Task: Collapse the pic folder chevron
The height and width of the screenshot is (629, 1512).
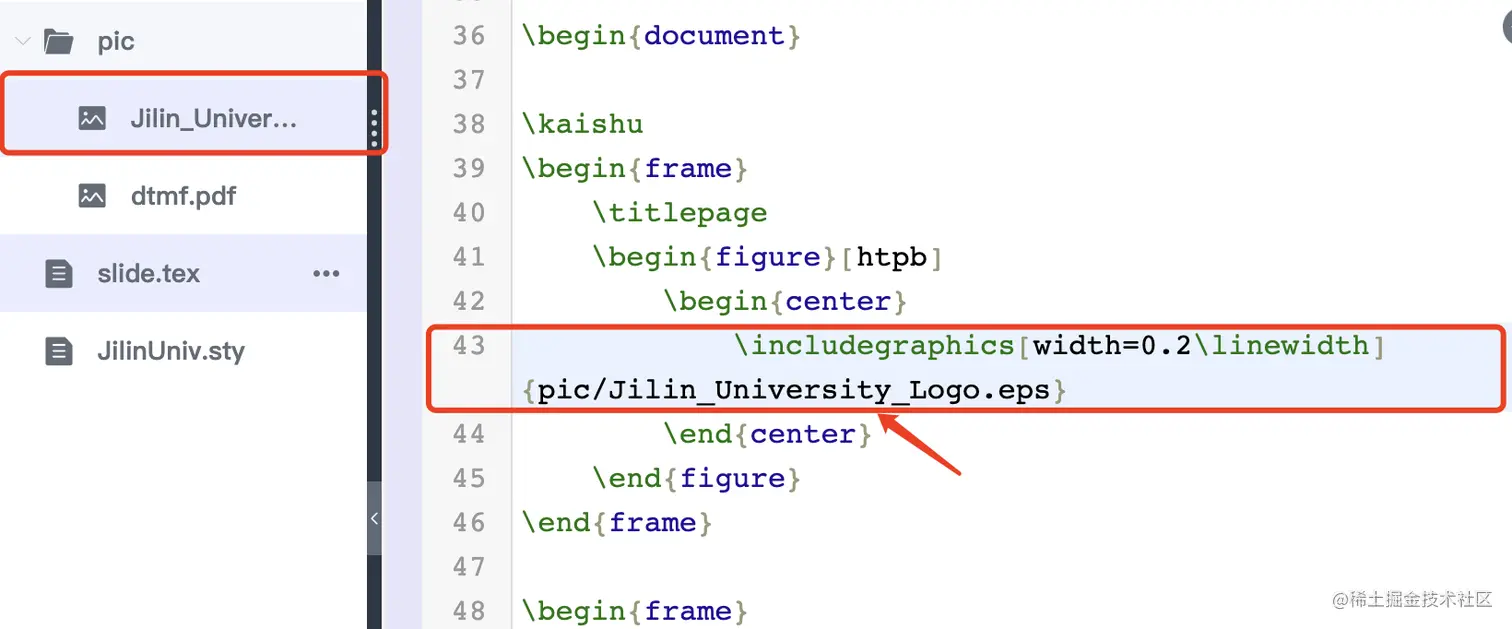Action: (22, 42)
